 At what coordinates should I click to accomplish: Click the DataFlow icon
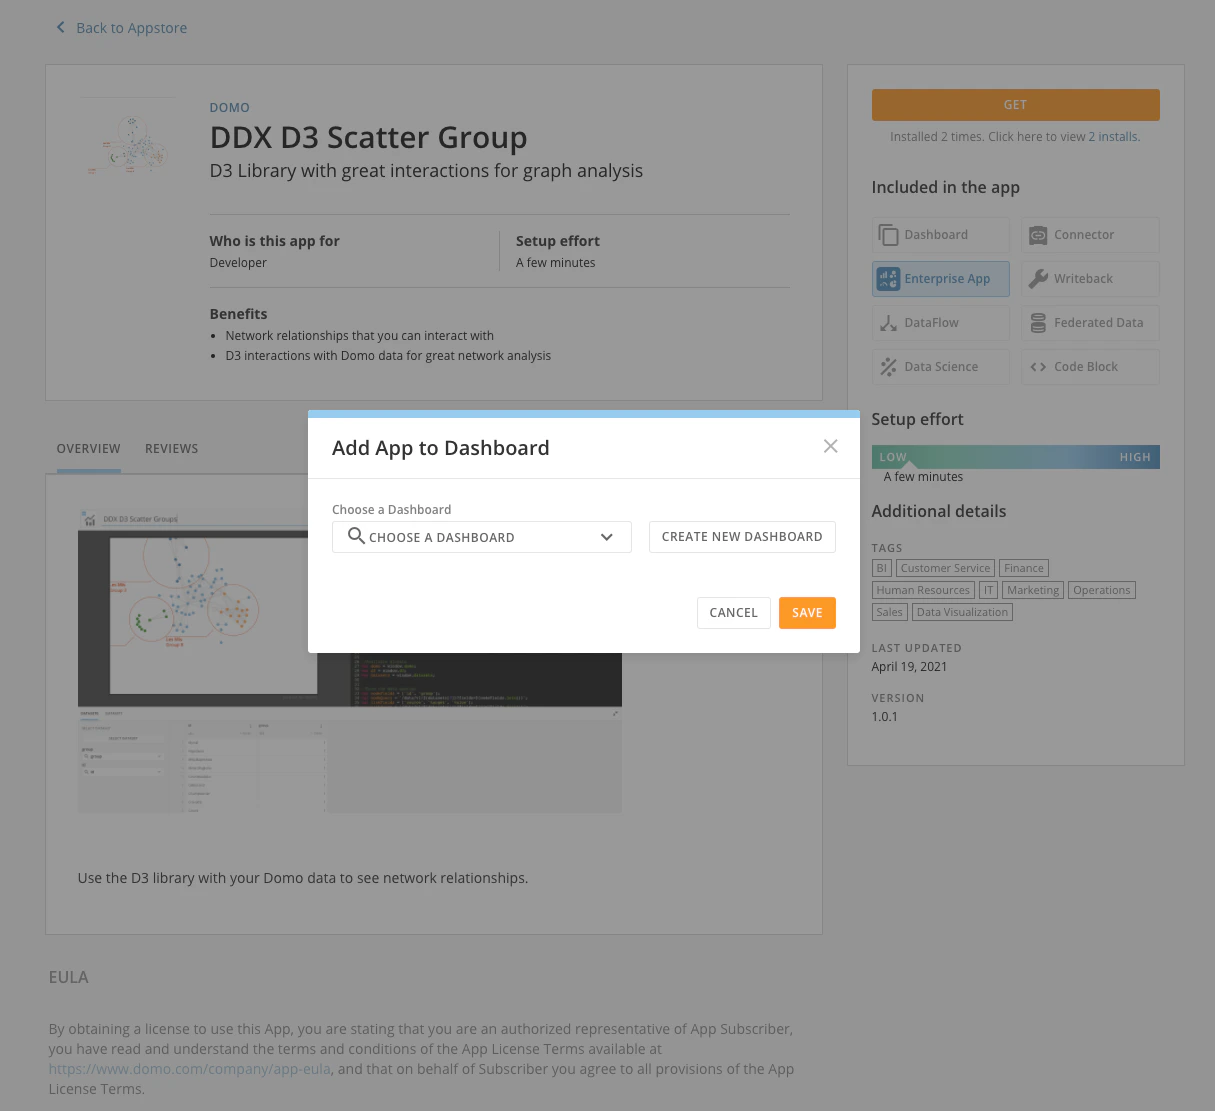tap(888, 323)
